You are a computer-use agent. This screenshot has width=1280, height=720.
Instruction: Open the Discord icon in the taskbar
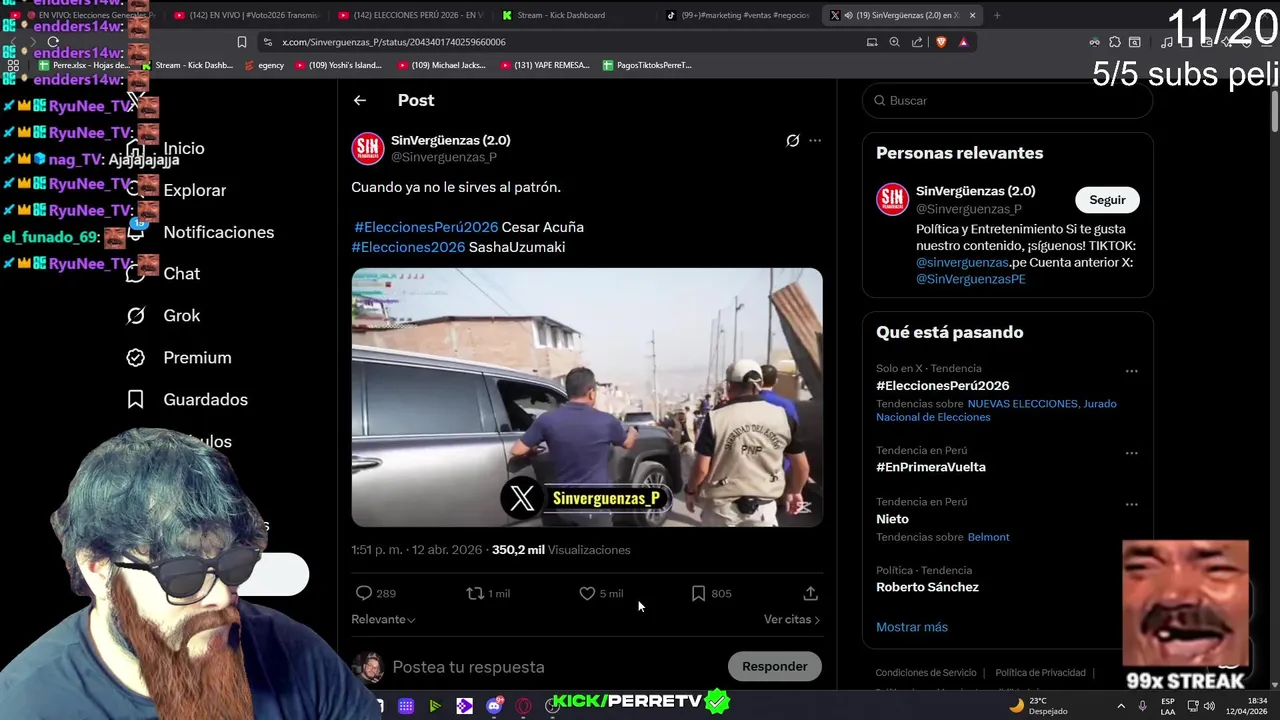click(x=494, y=706)
